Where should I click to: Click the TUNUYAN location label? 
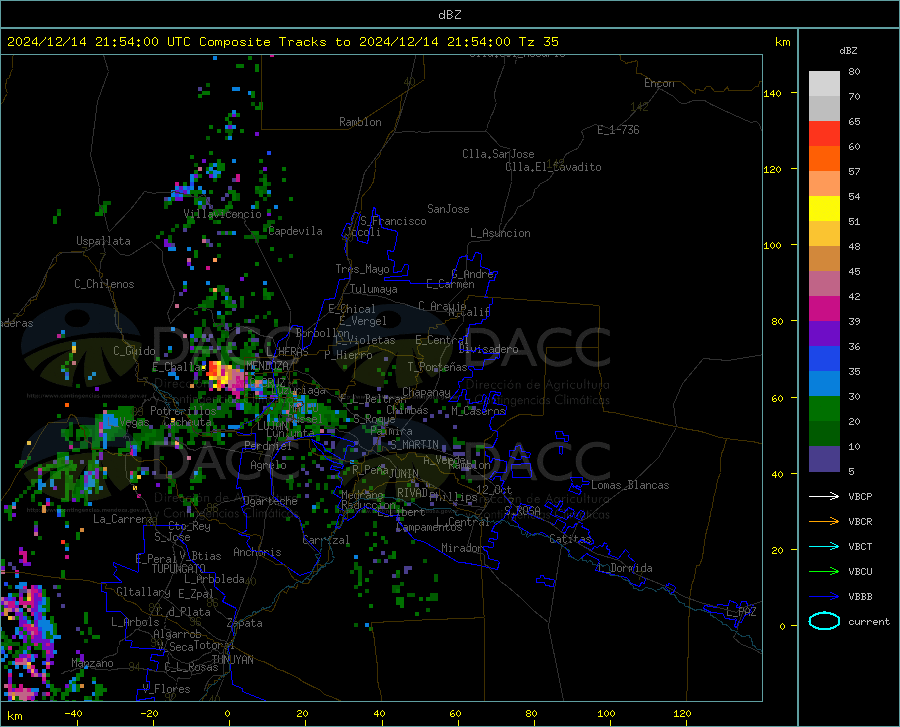coord(232,660)
